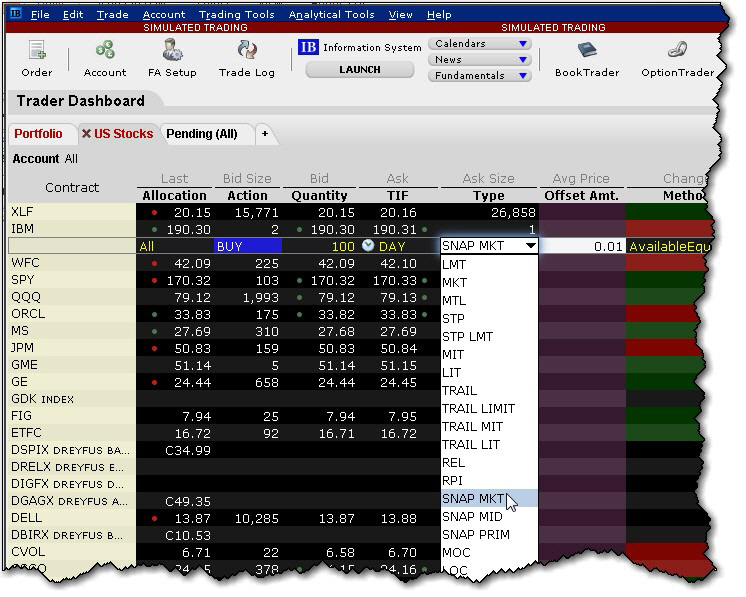Click the All allocation cell in order row
Screen dimensions: 746x597
174,246
